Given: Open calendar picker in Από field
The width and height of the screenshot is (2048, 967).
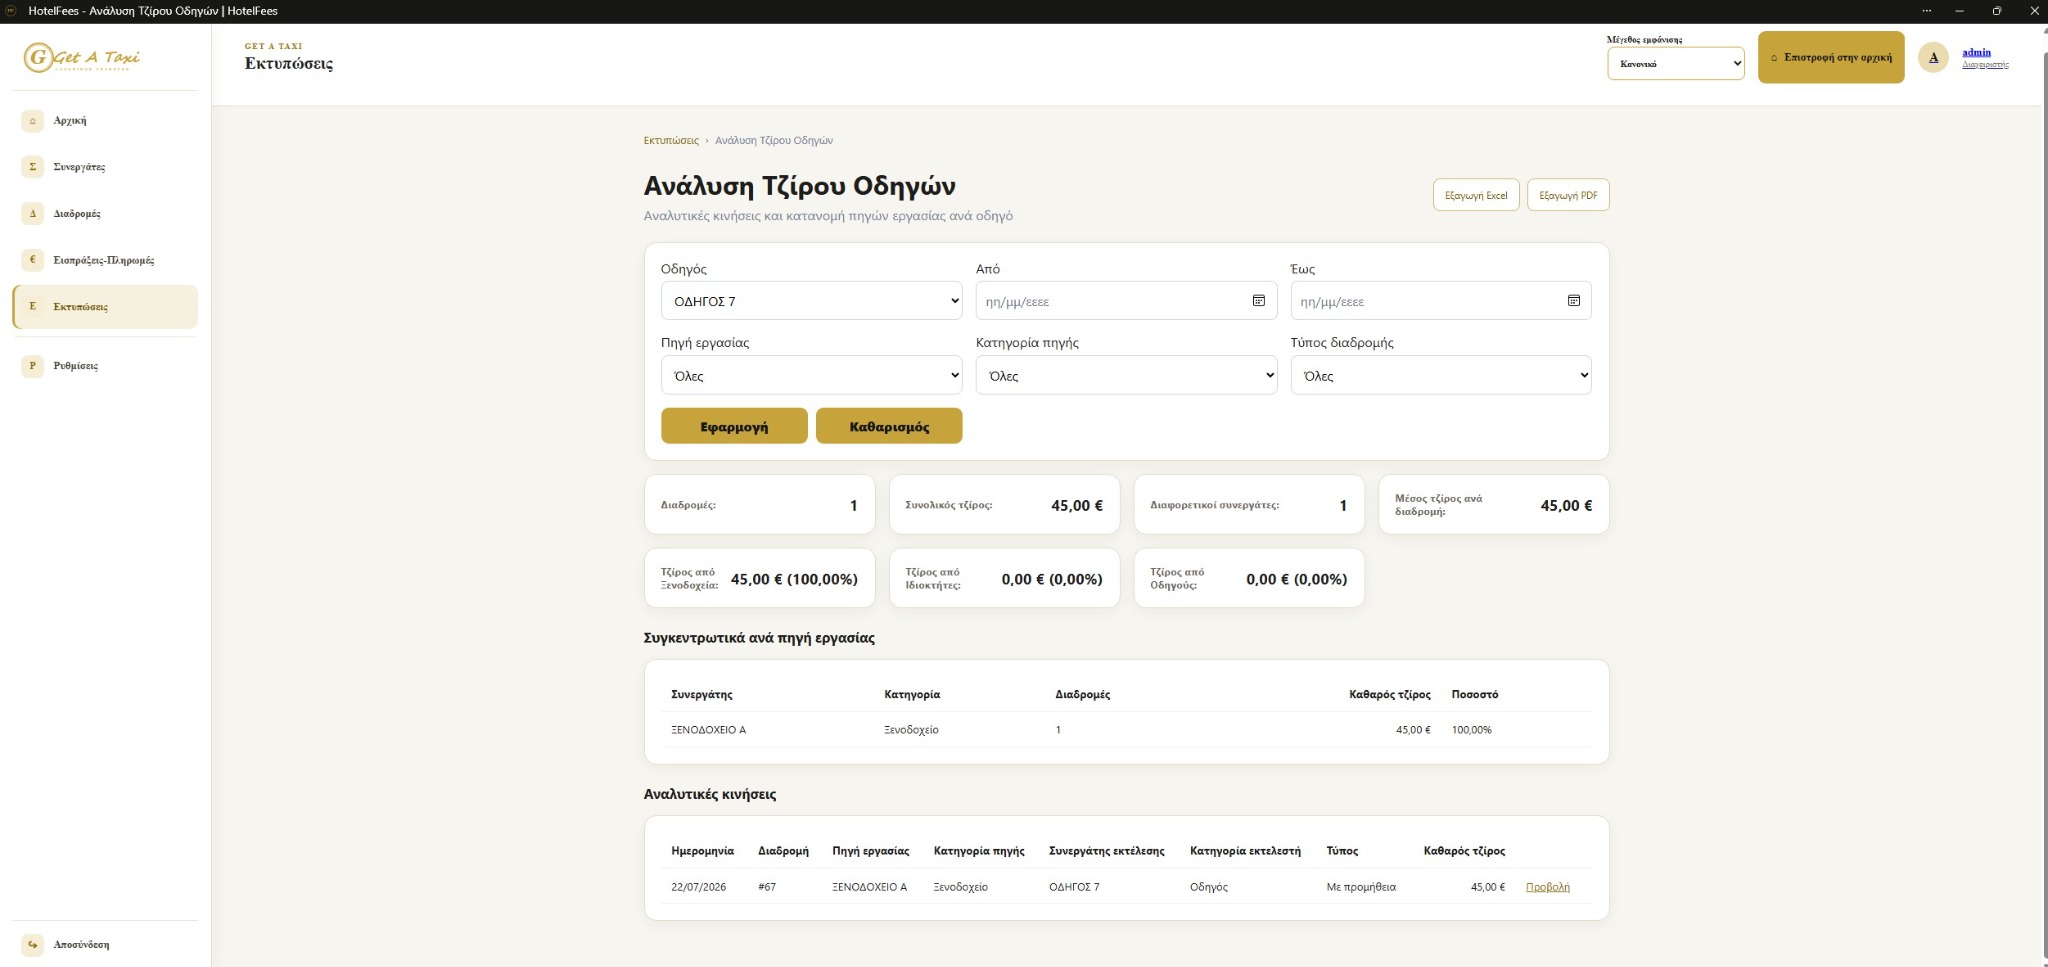Looking at the screenshot, I should [x=1259, y=301].
